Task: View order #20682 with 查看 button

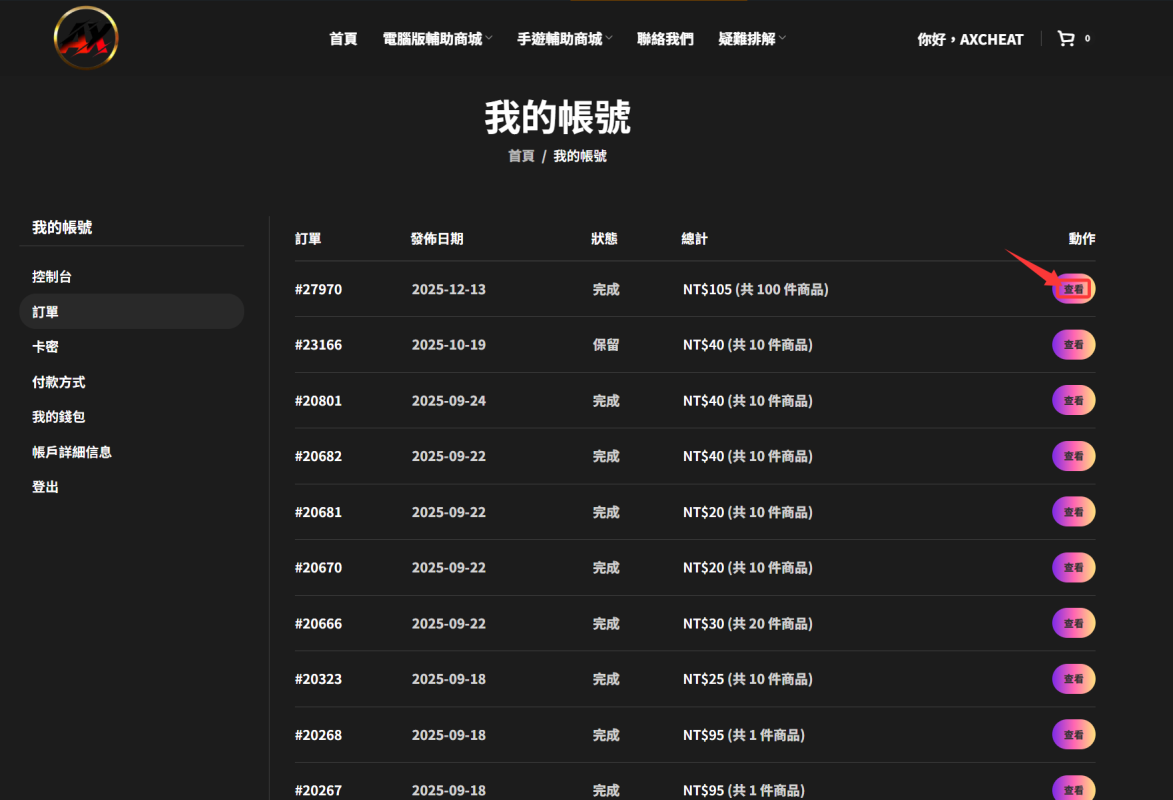Action: pos(1074,456)
